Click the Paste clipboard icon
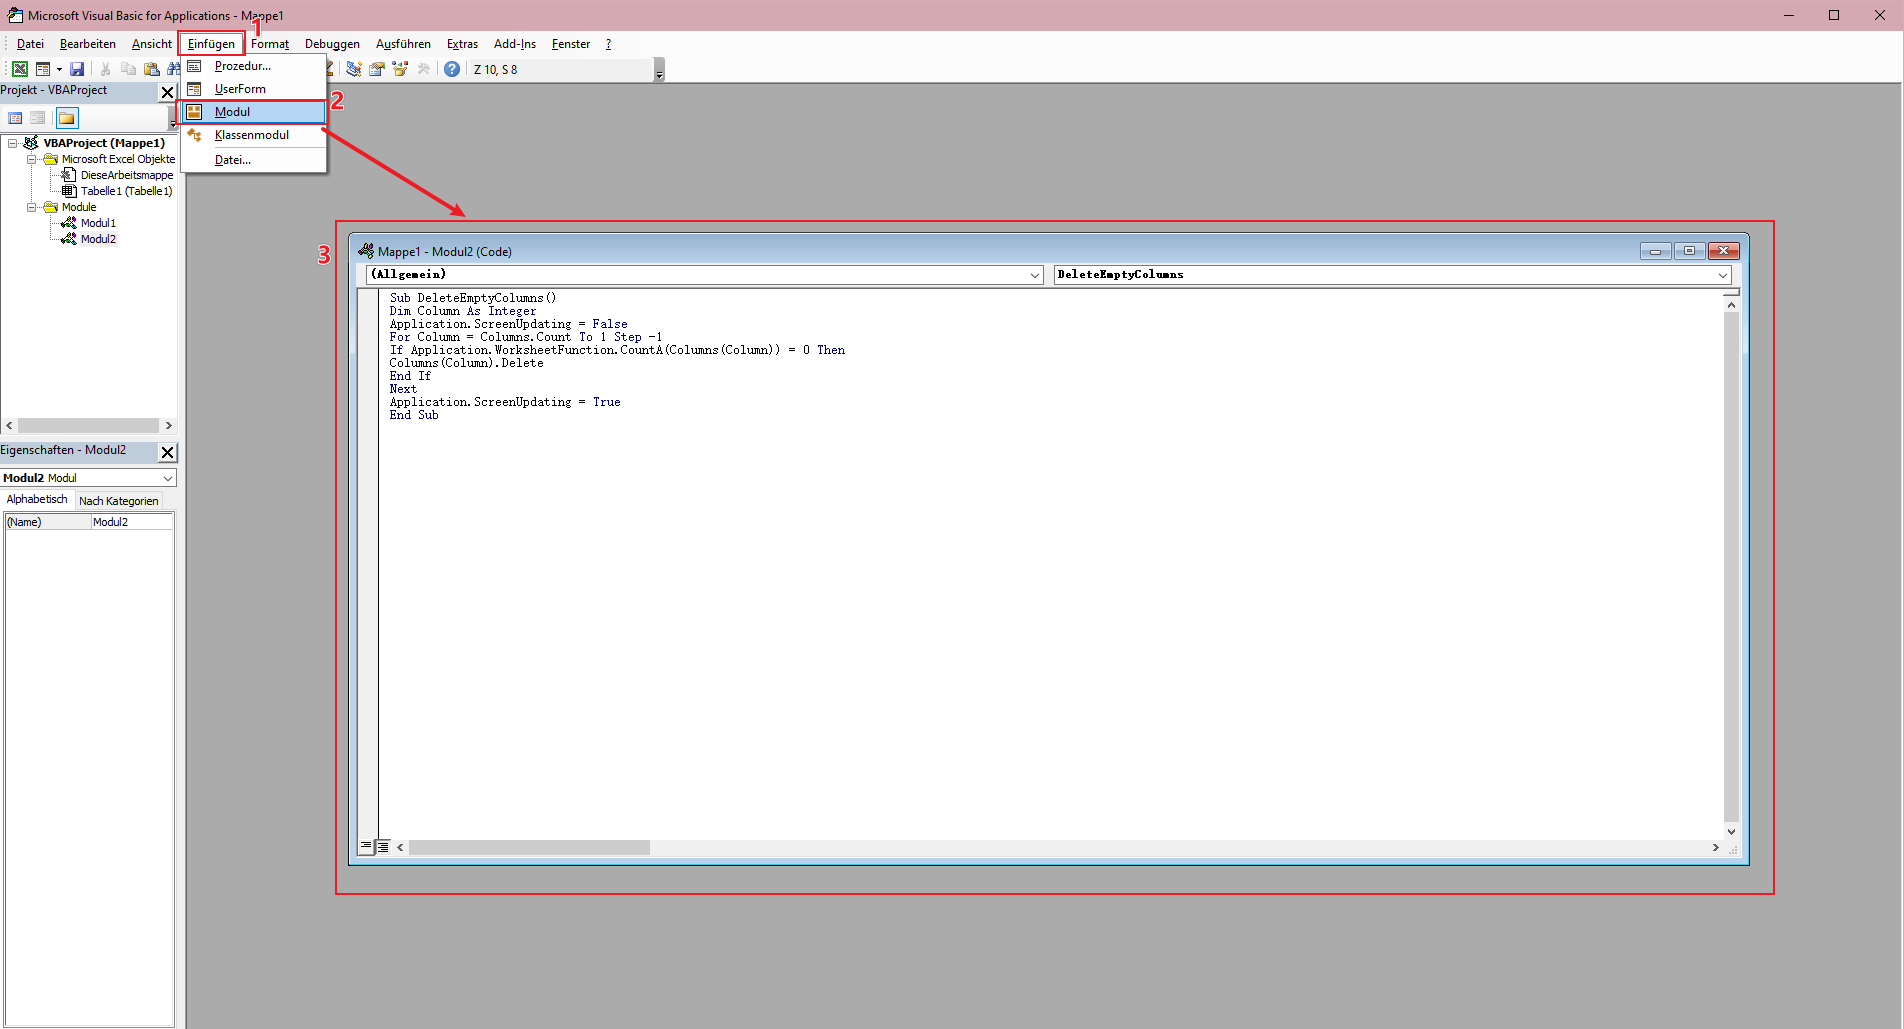 151,69
